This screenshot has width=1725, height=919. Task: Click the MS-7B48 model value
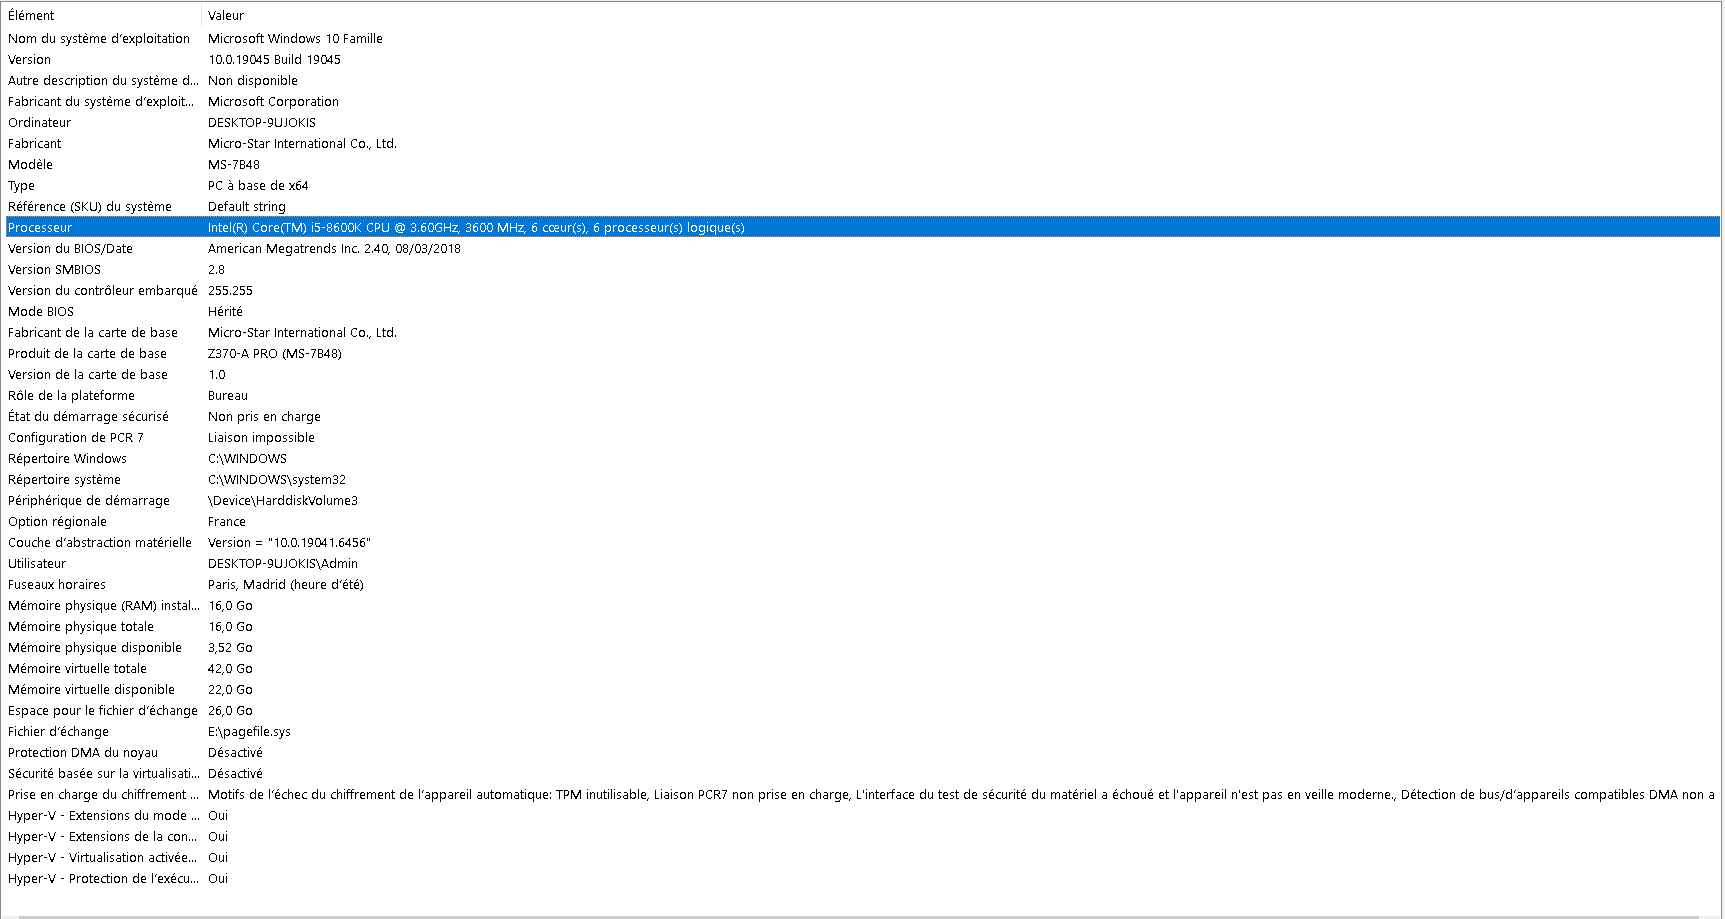tap(234, 164)
